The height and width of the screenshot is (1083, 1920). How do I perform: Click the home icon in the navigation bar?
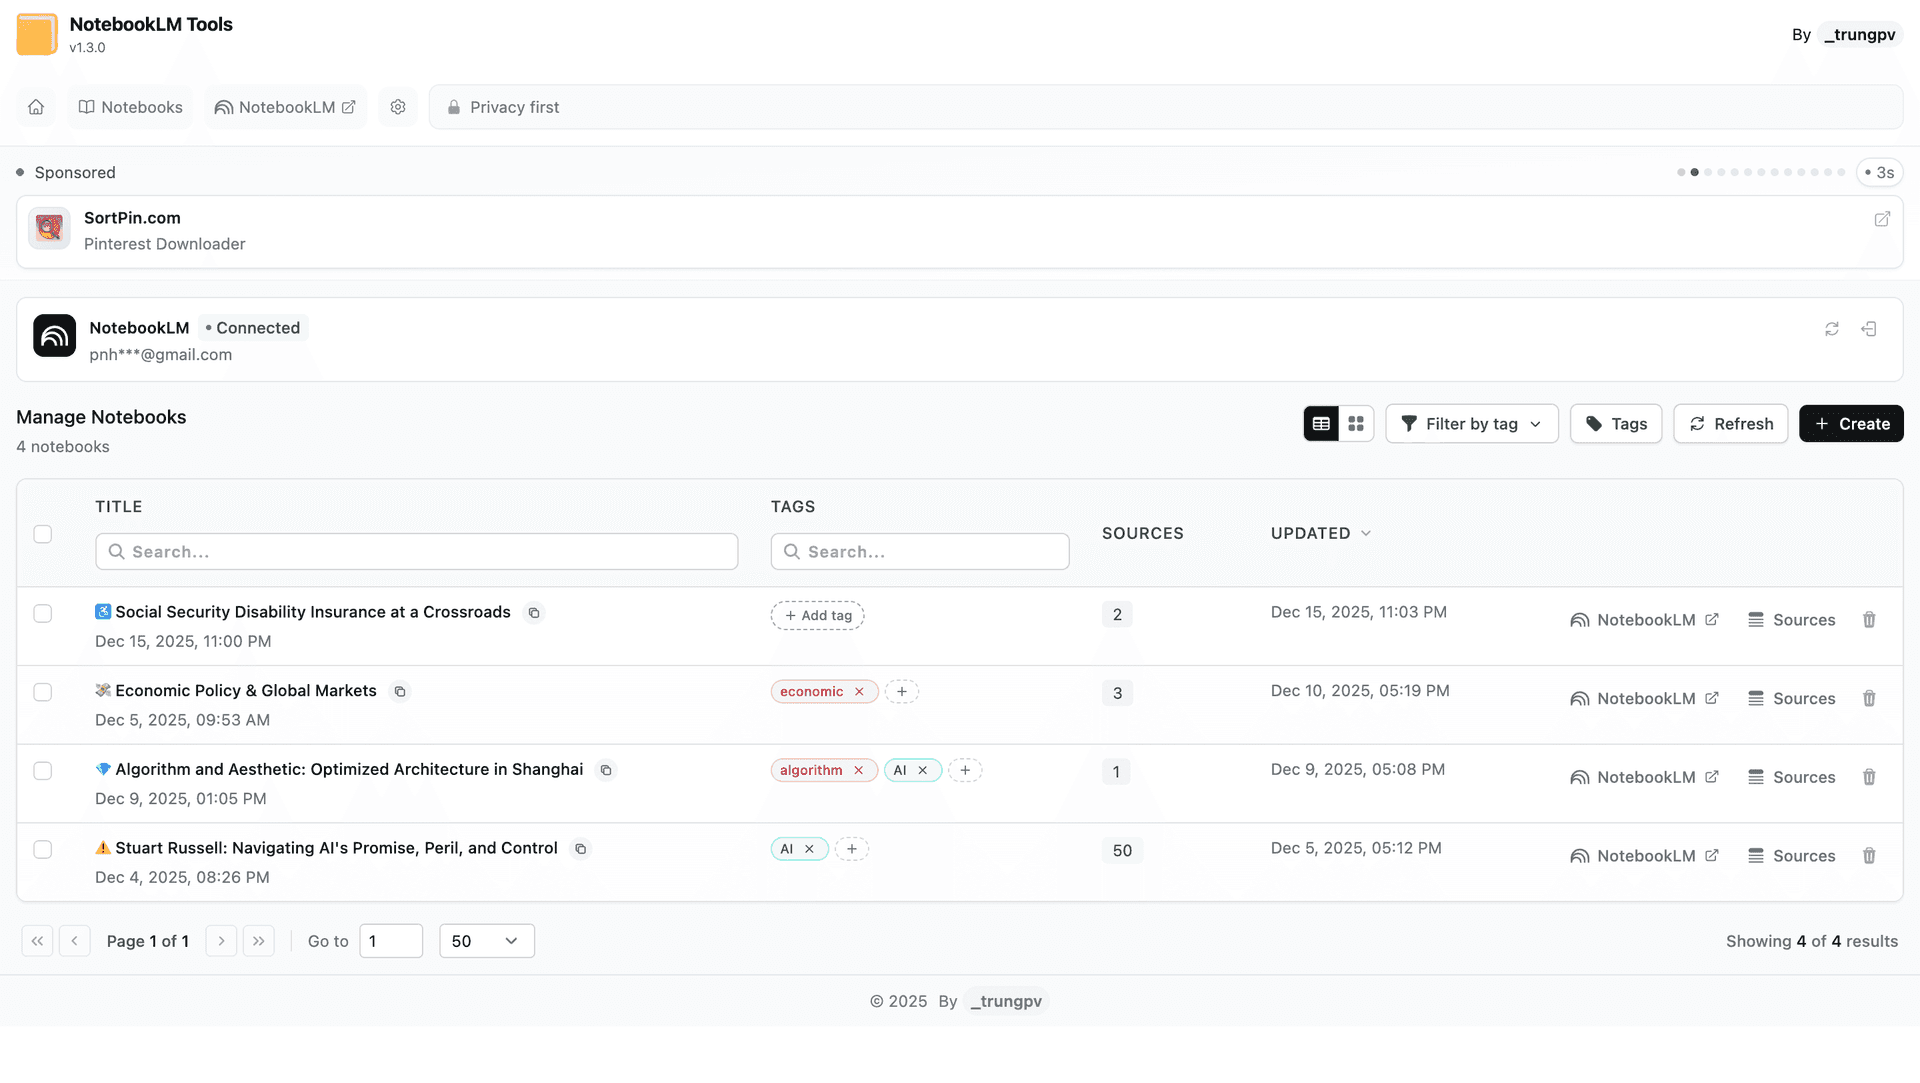click(36, 107)
